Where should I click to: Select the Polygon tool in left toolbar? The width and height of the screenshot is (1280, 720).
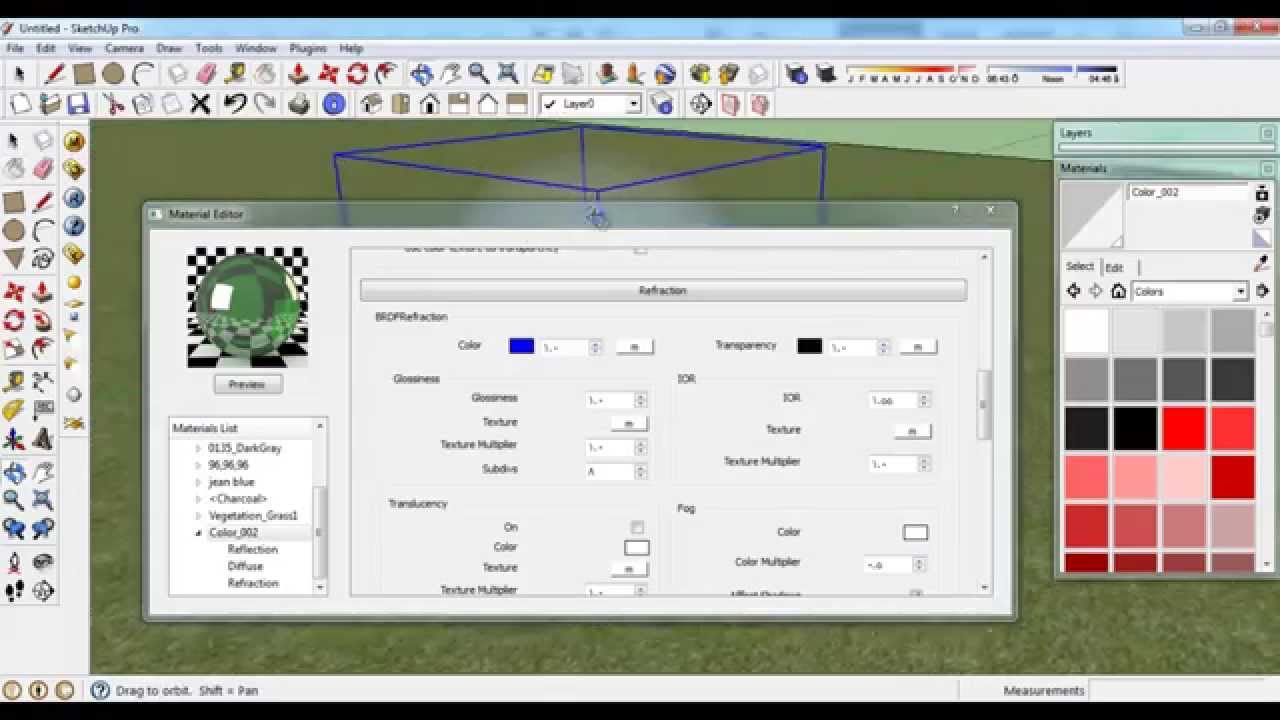tap(13, 259)
